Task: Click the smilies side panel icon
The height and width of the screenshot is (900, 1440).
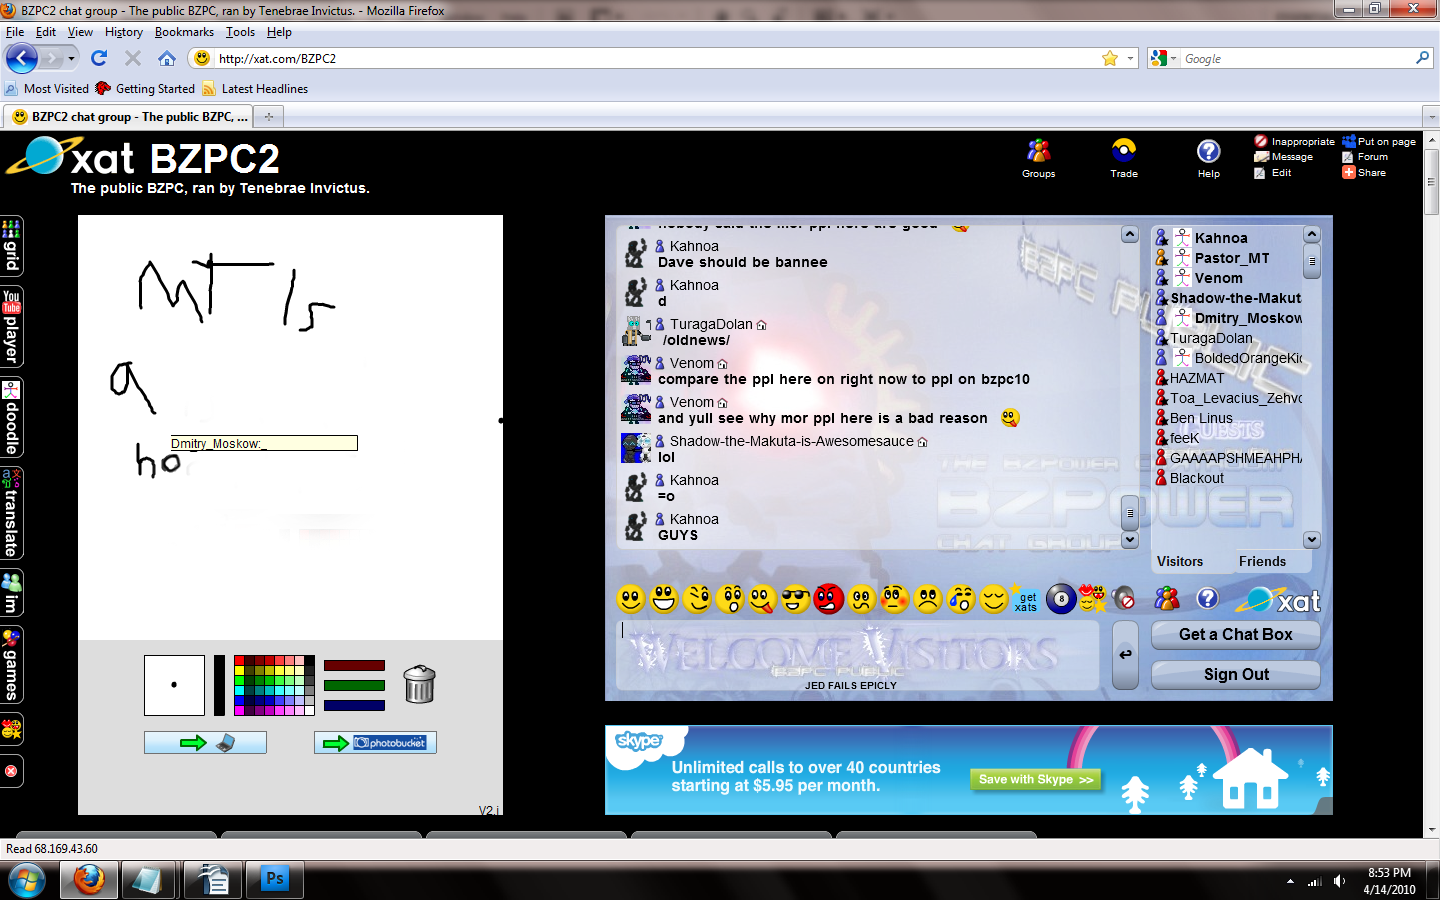Action: tap(11, 730)
